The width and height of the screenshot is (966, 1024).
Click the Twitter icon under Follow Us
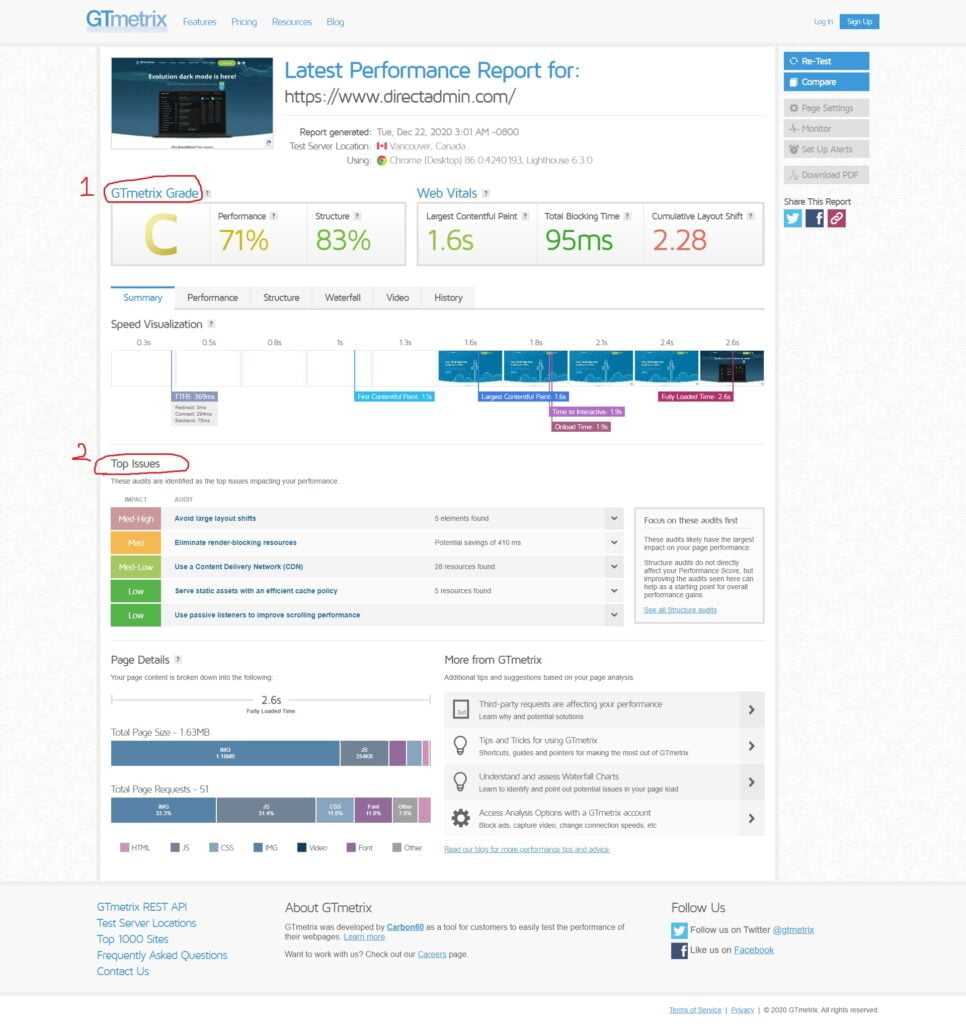point(679,930)
